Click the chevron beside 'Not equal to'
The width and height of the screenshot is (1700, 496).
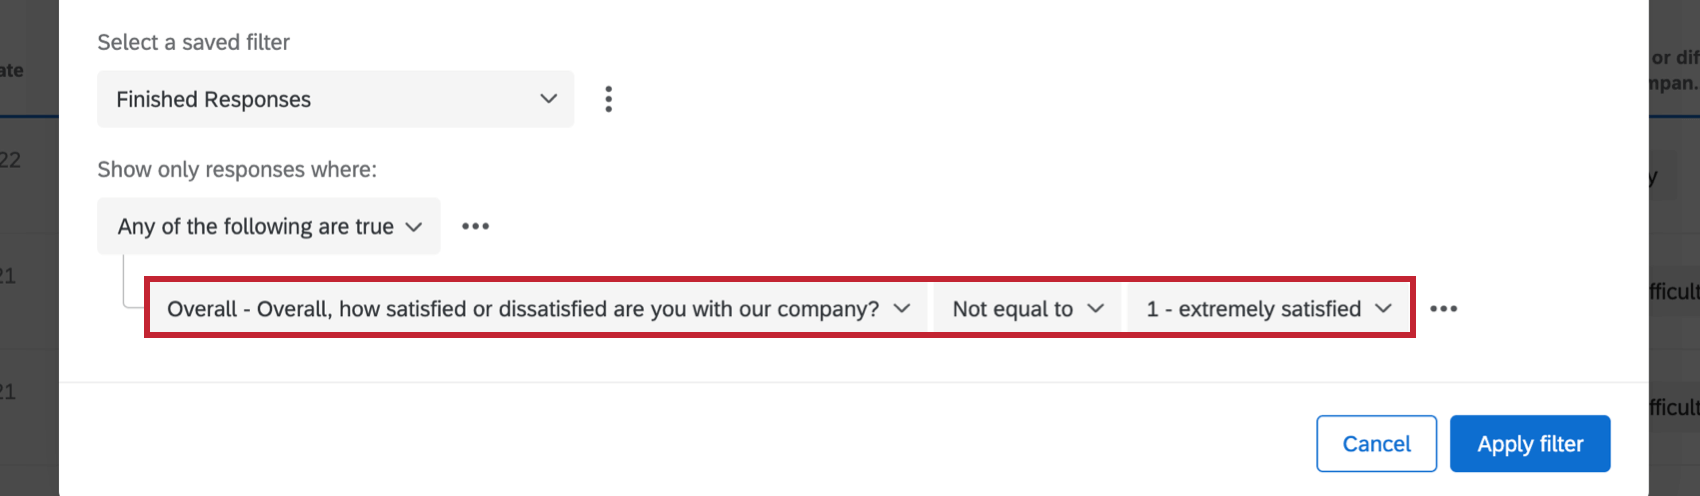coord(1096,309)
